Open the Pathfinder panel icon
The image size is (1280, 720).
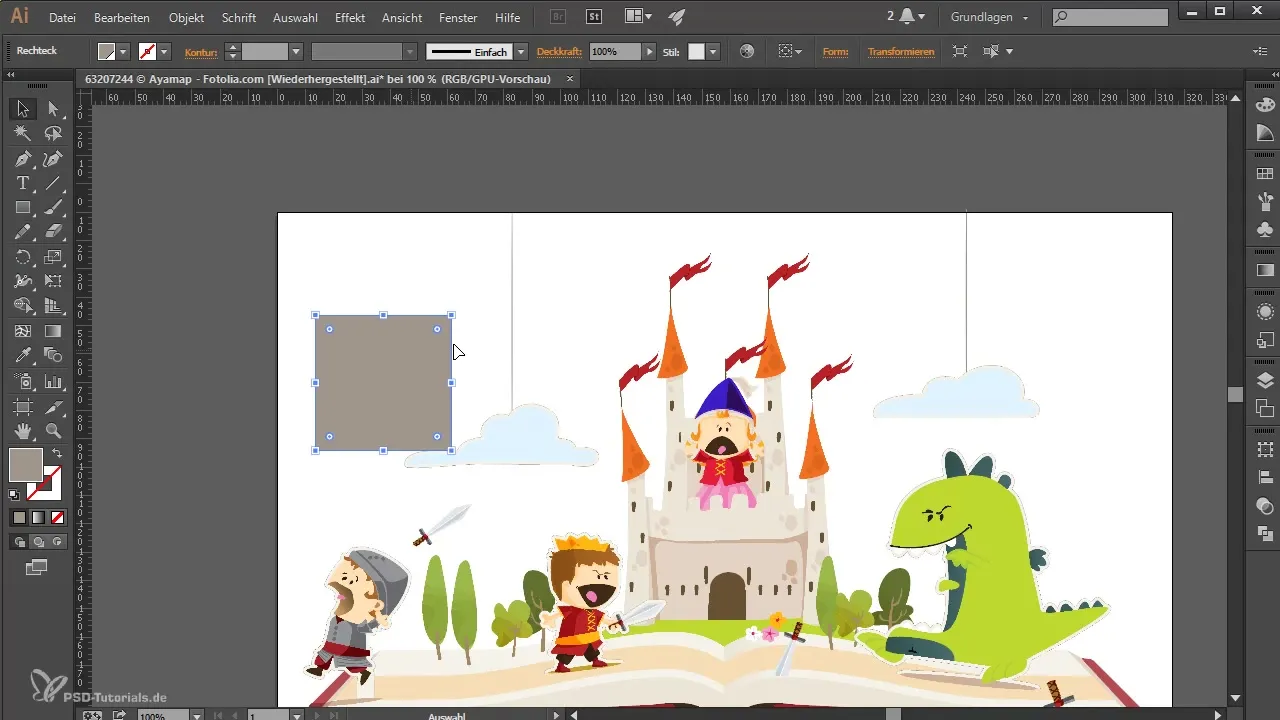point(1265,534)
